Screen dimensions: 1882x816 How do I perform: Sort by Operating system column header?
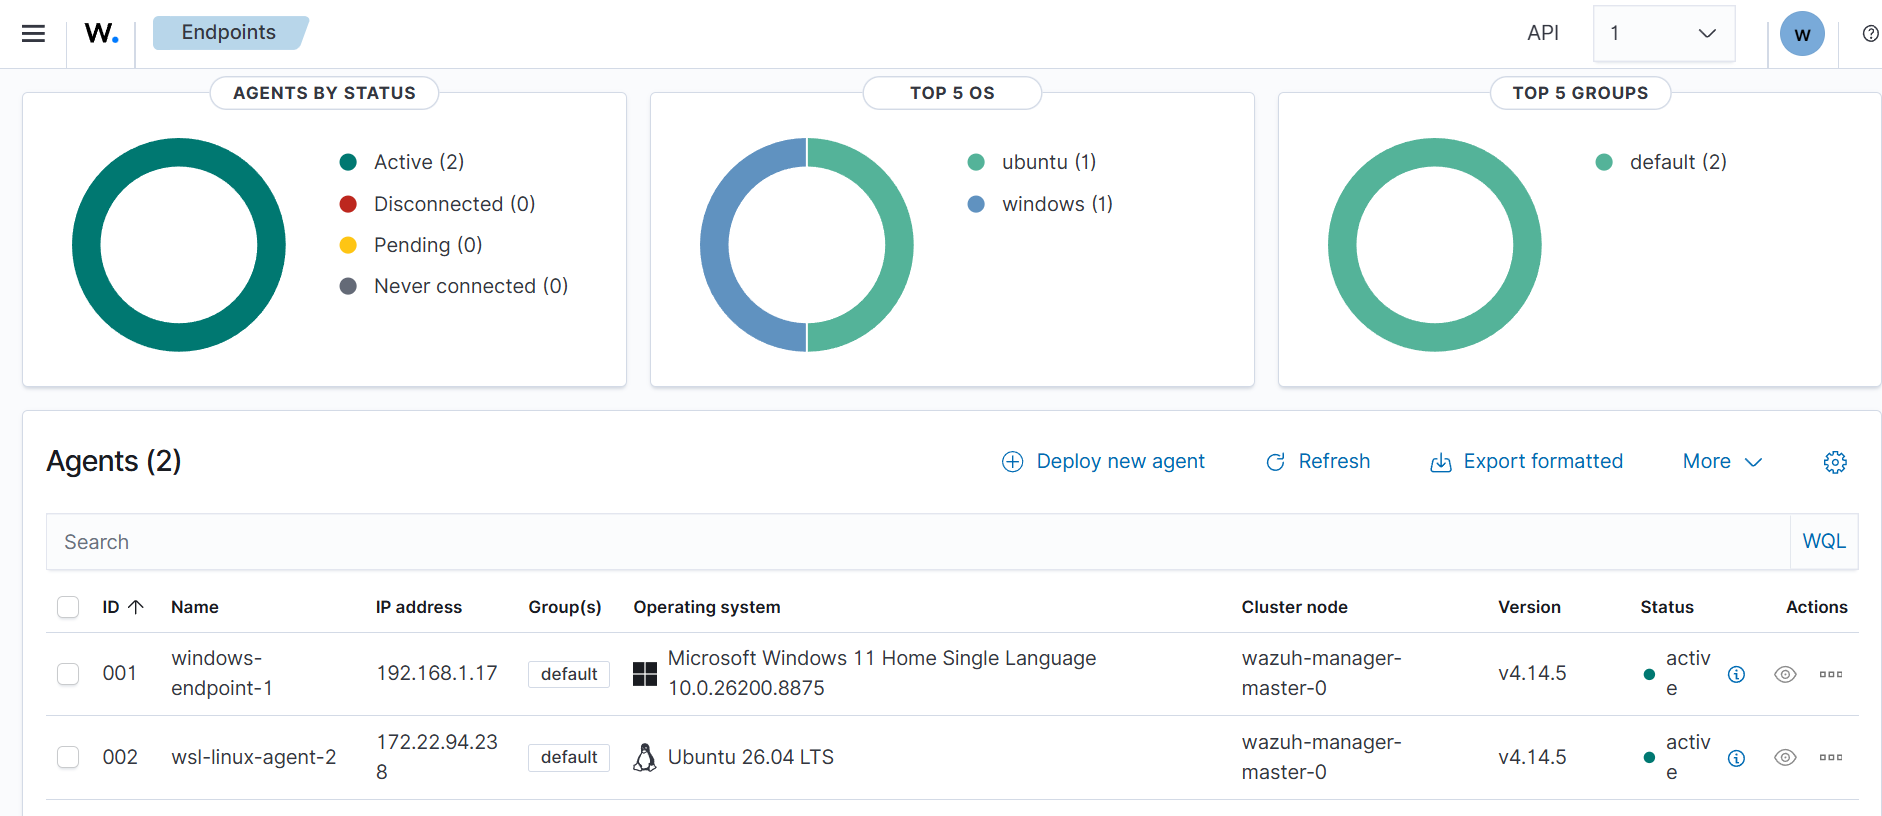(x=707, y=607)
